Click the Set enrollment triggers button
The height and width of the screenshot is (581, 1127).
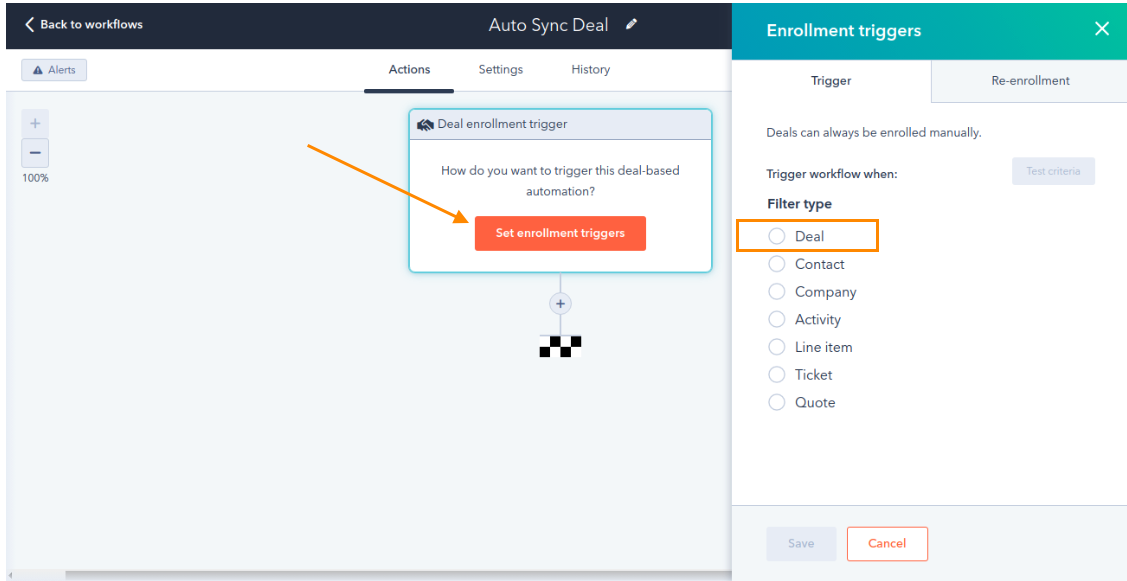point(561,233)
